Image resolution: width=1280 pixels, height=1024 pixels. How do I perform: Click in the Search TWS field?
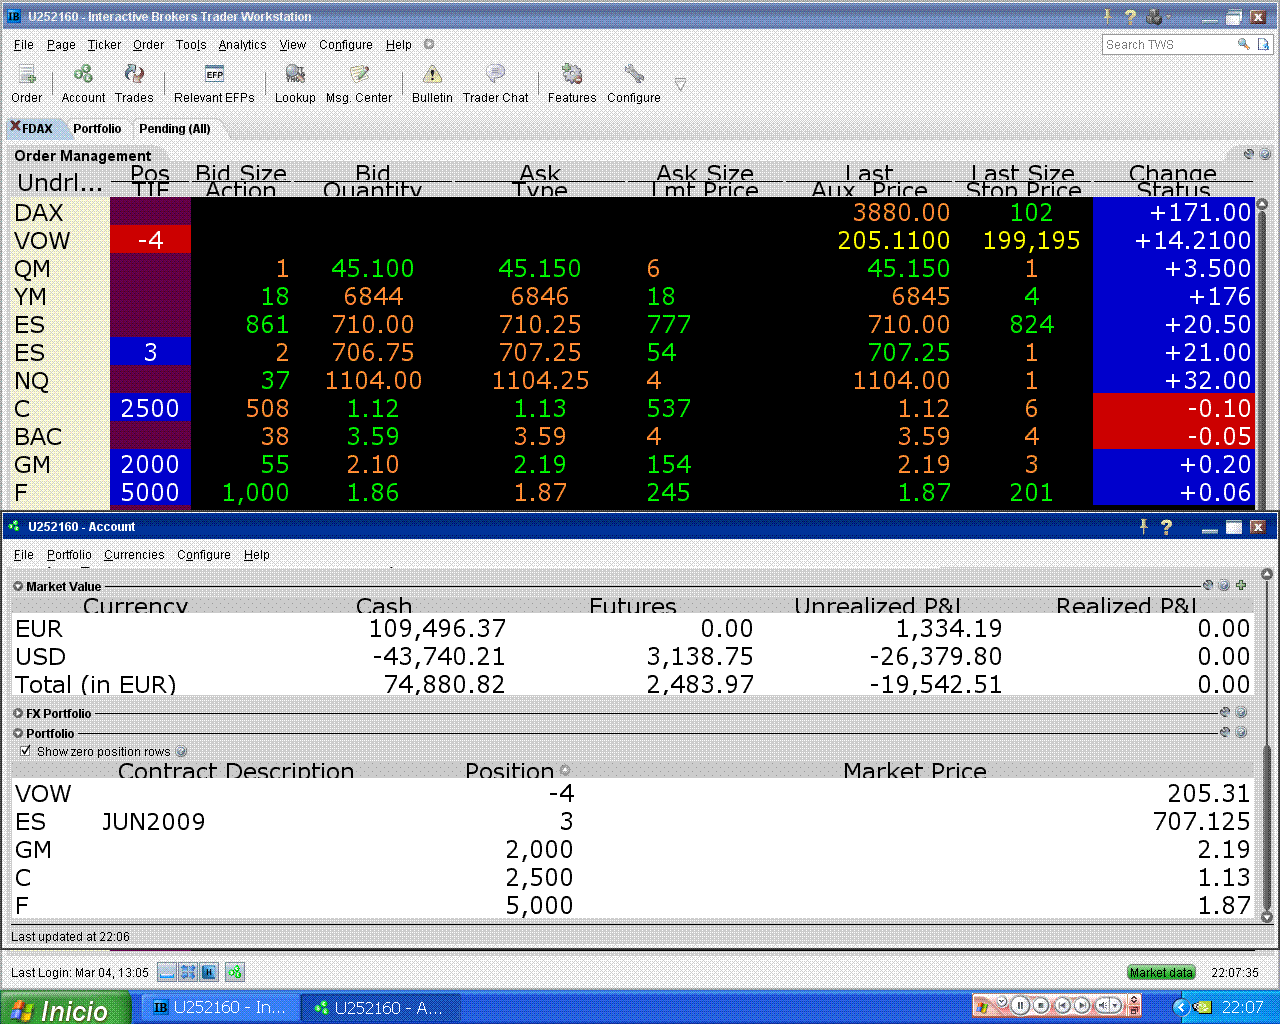(1168, 45)
